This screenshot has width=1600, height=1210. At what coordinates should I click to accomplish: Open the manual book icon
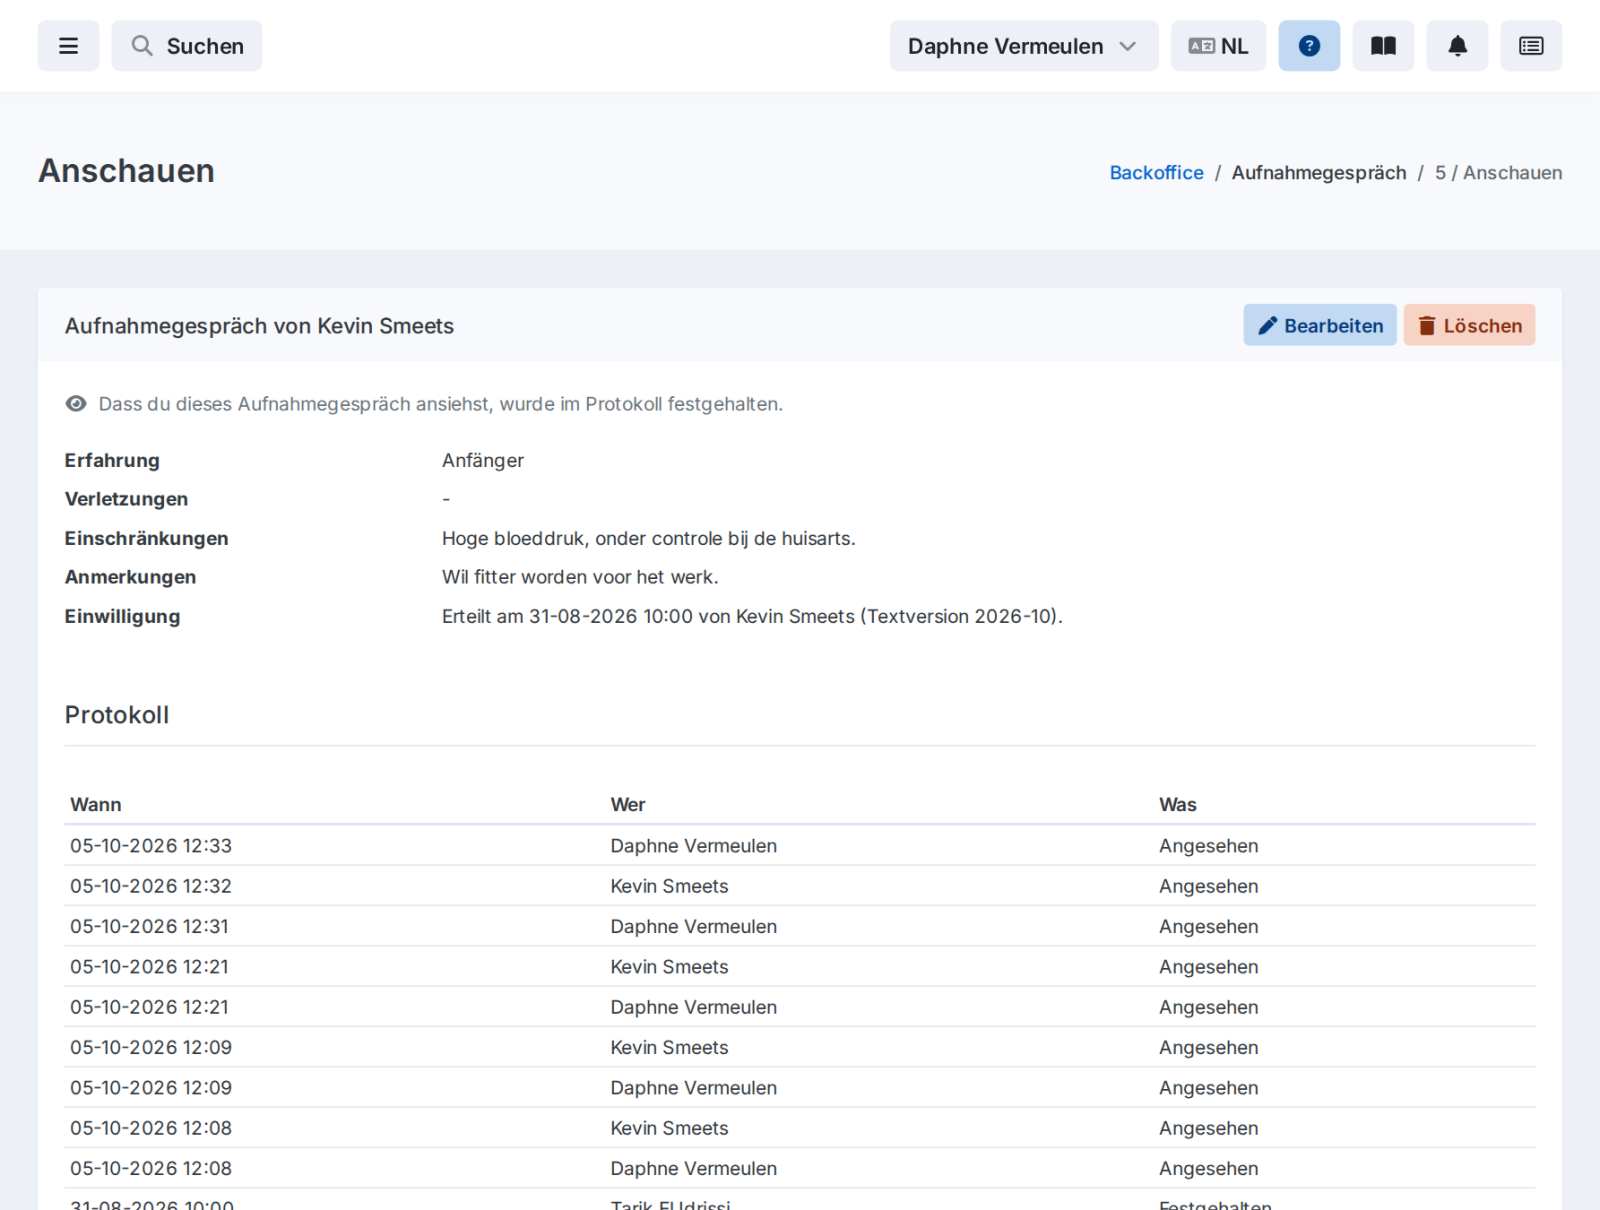[1383, 46]
